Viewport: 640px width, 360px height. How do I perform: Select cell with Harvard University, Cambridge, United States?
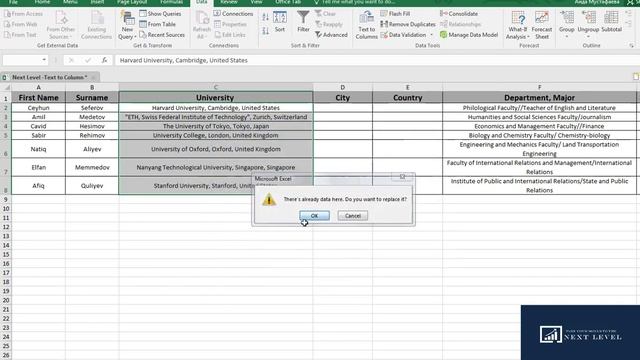click(216, 108)
